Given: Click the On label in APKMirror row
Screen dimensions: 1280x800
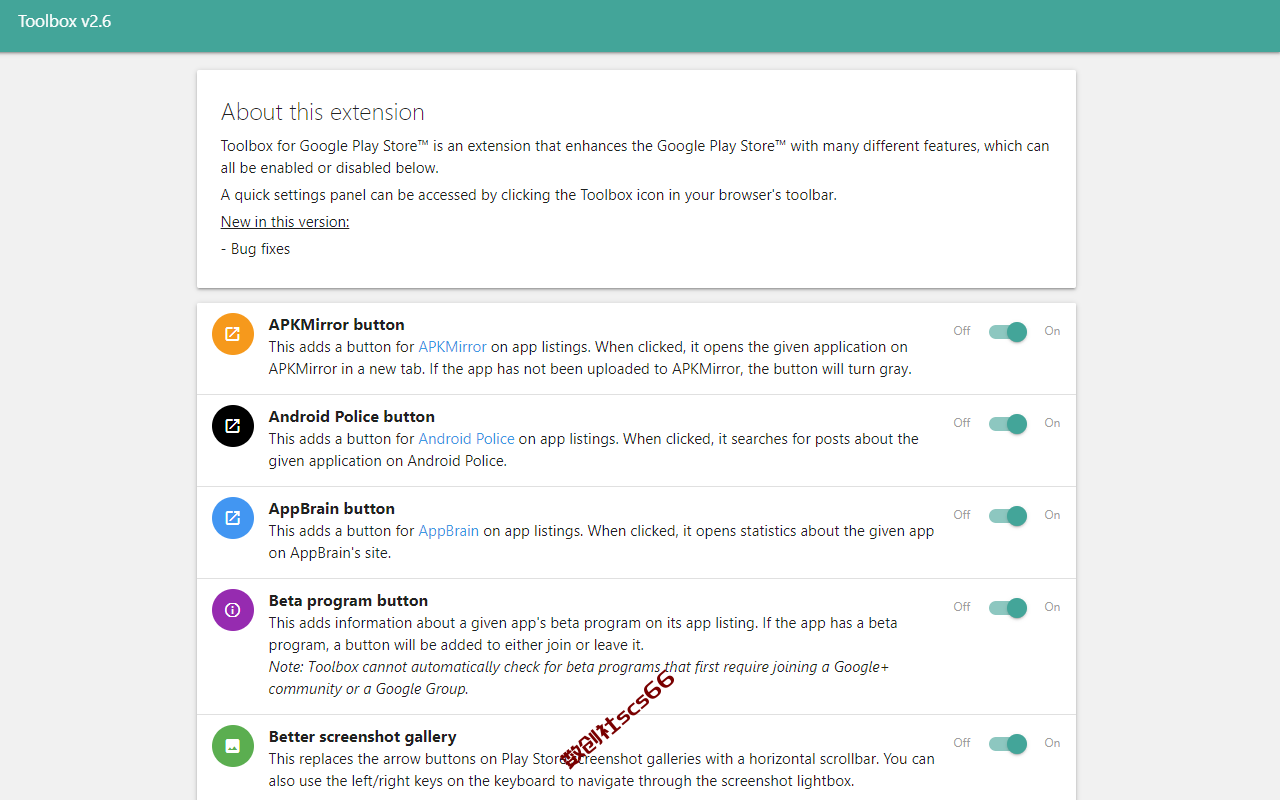Looking at the screenshot, I should pos(1052,331).
